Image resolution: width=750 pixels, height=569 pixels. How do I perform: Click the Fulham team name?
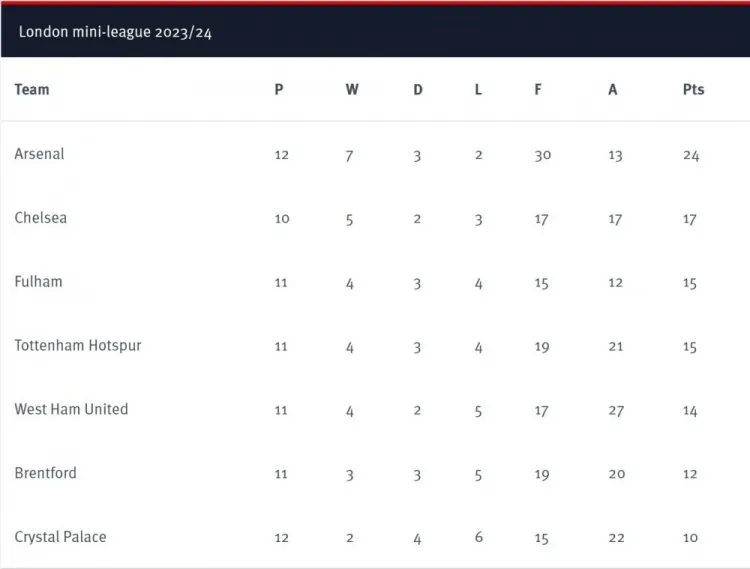(38, 282)
